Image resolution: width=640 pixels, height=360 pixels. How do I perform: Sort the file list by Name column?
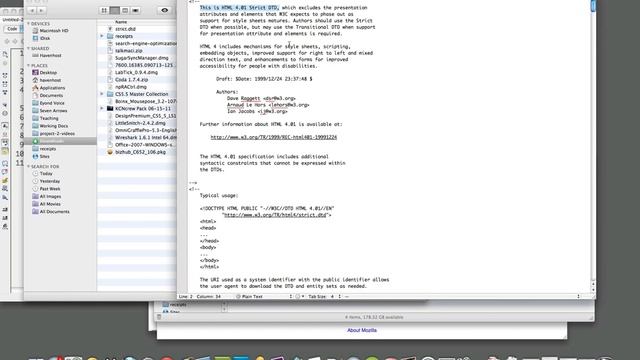point(137,22)
